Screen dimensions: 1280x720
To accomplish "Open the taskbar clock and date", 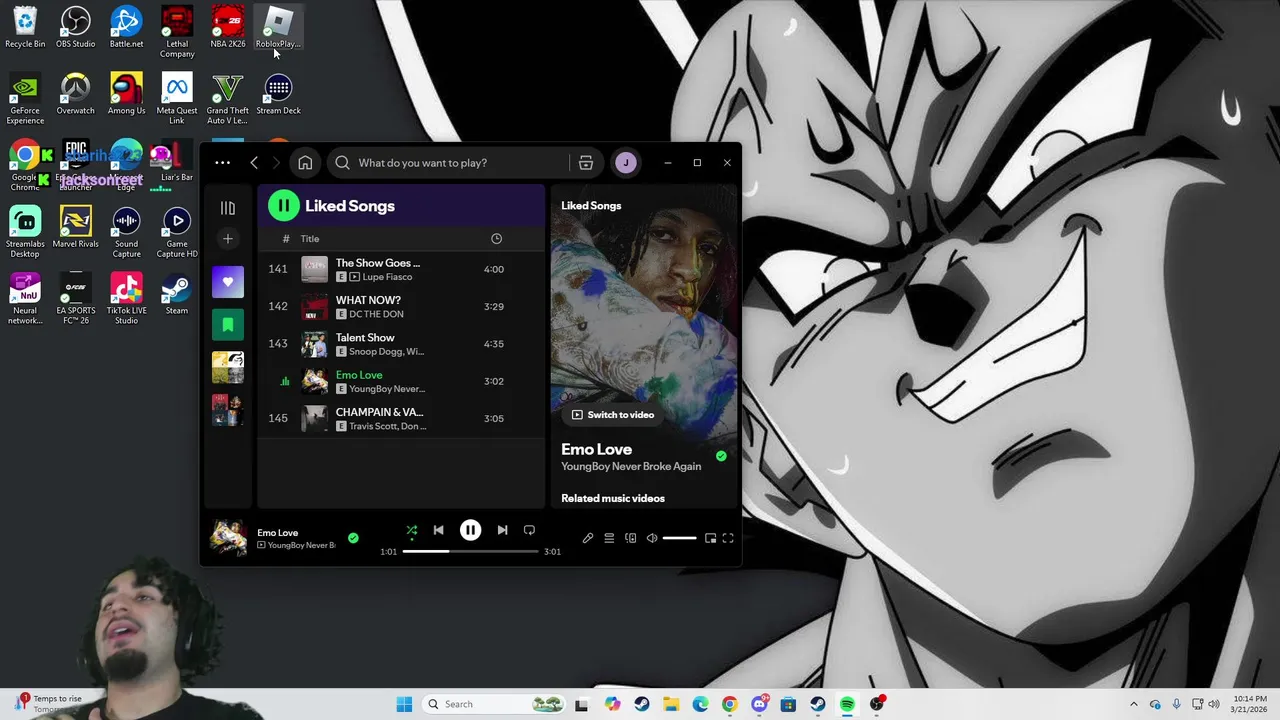I will point(1250,704).
